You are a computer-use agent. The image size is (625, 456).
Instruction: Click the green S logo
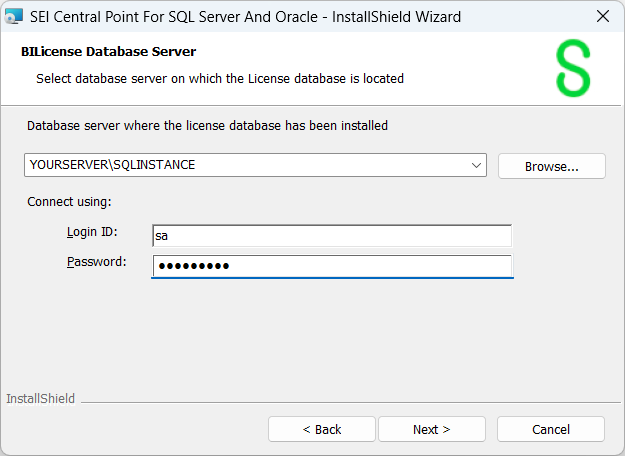tap(573, 69)
